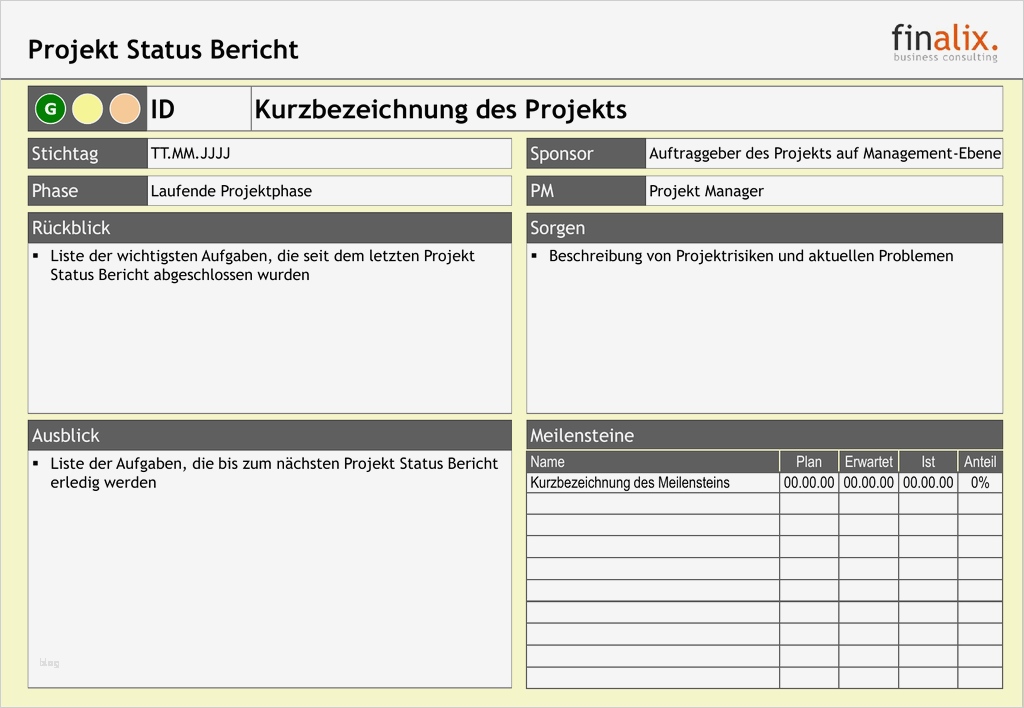Click the orange traffic light circle
The height and width of the screenshot is (708, 1024).
[124, 108]
